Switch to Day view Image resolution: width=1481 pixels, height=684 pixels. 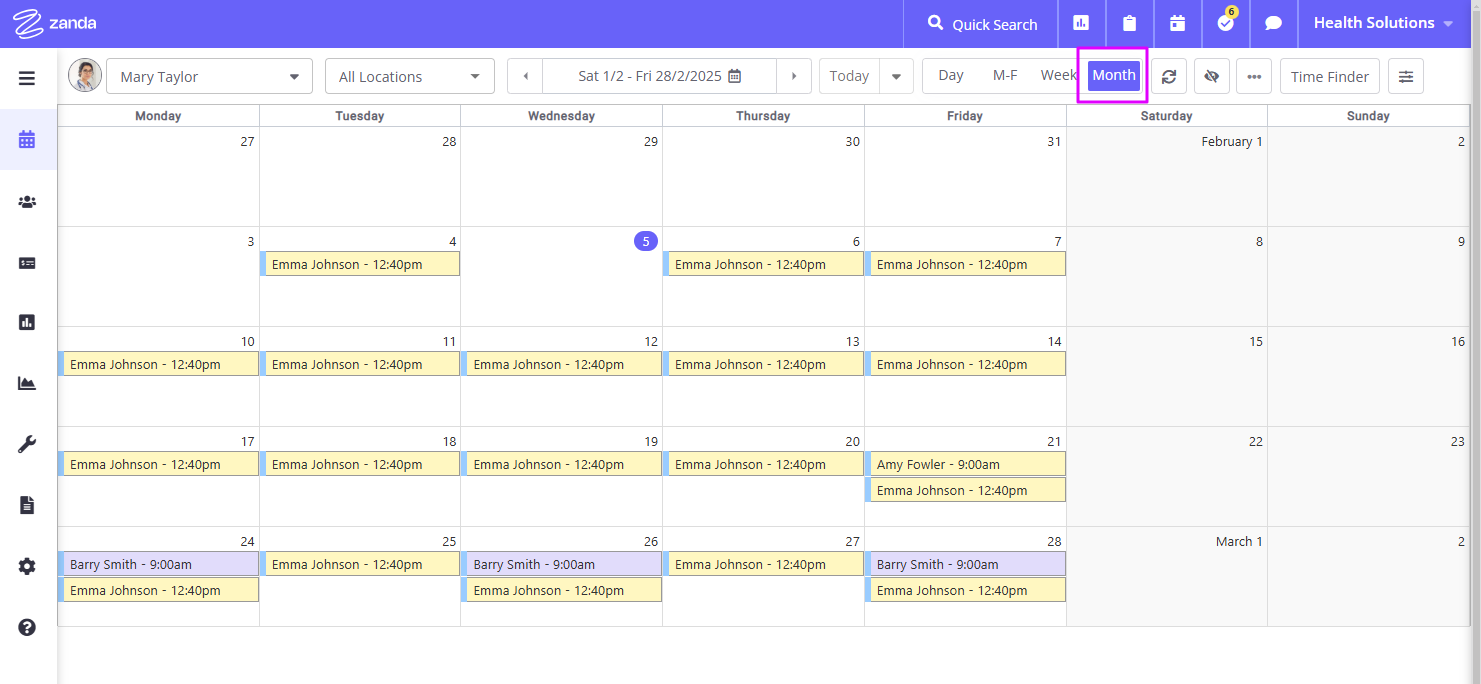coord(951,75)
